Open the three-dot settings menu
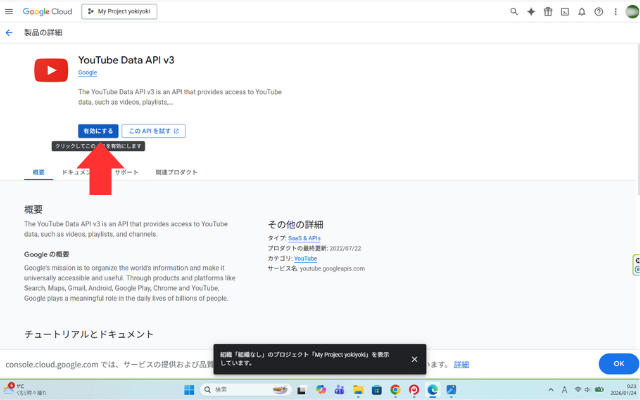This screenshot has width=640, height=400. [x=614, y=12]
